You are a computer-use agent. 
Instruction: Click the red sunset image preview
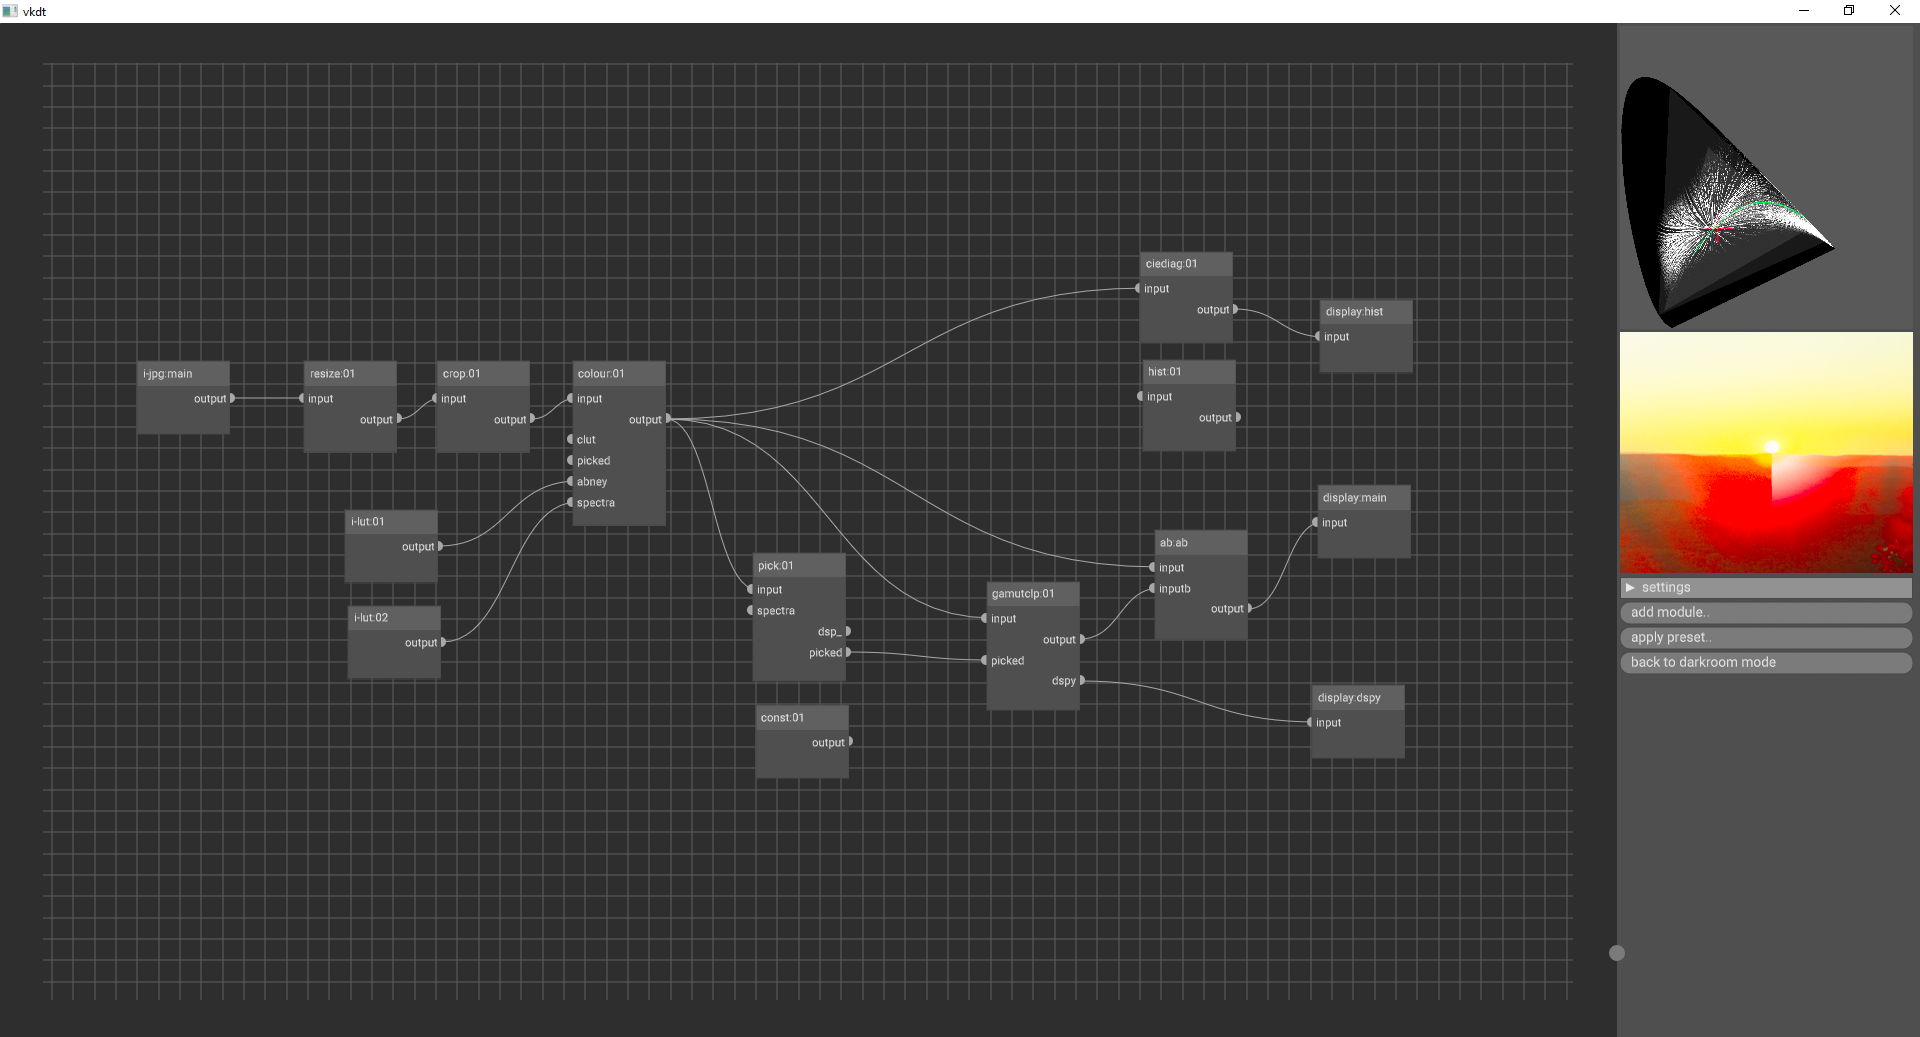click(1766, 453)
